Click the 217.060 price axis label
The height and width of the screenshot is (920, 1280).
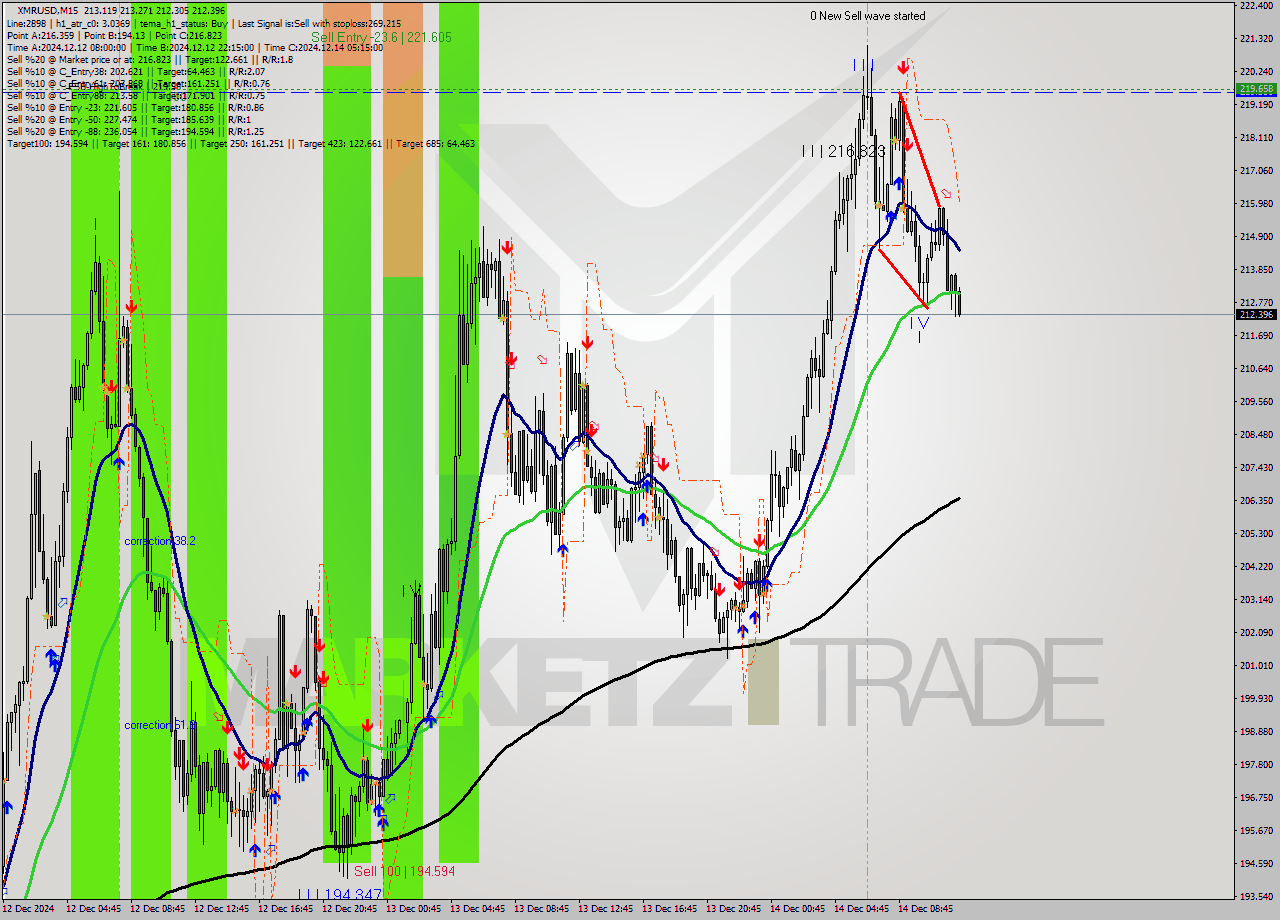(x=1256, y=171)
